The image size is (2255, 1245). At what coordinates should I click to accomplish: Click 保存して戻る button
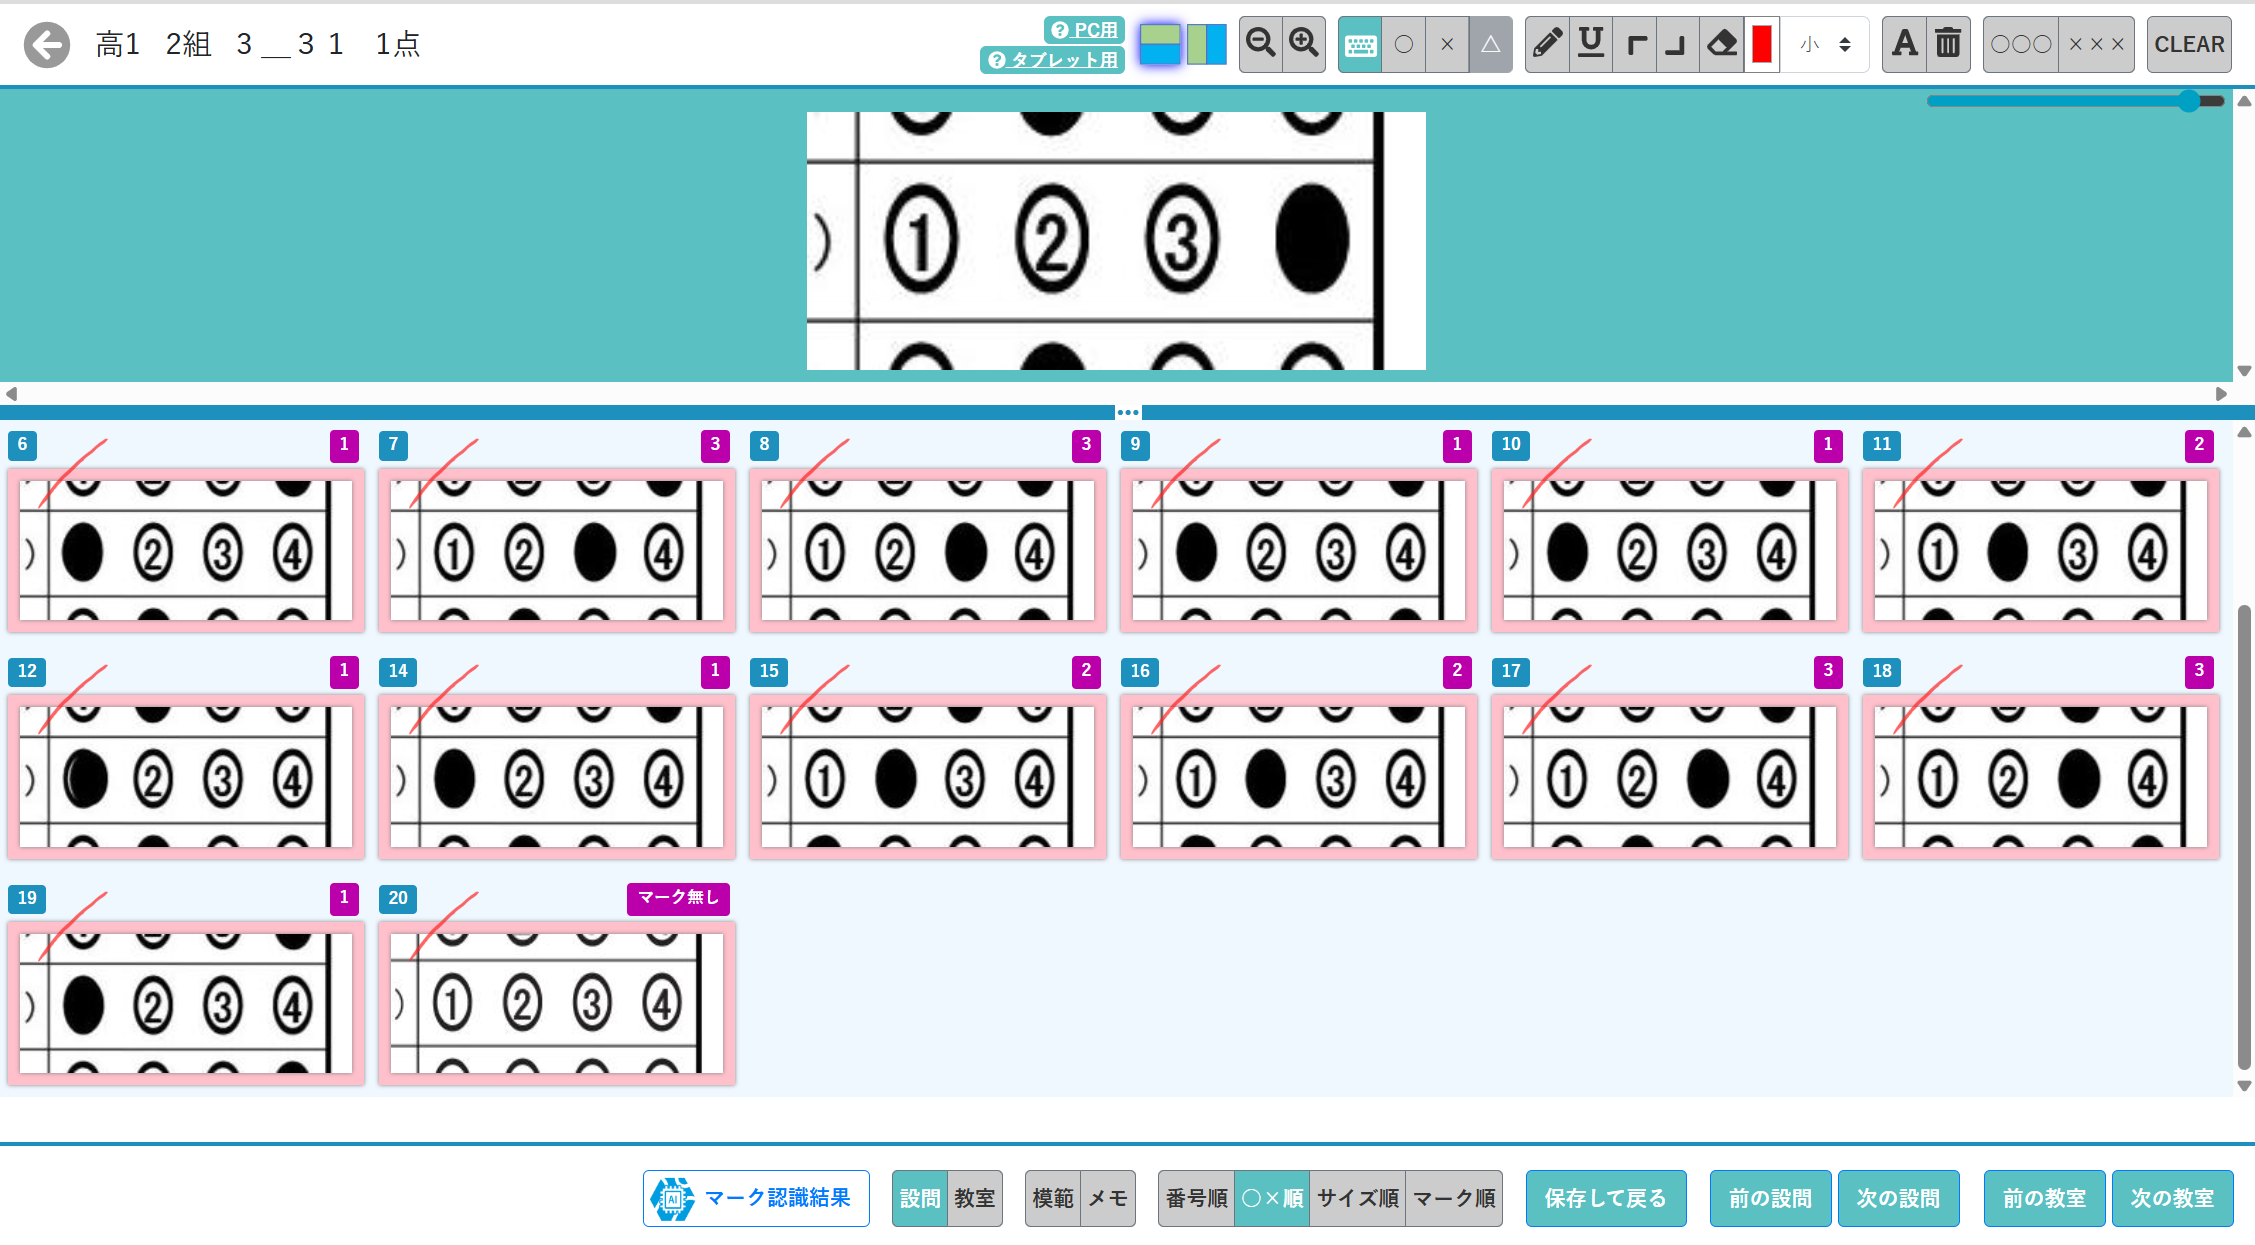pyautogui.click(x=1605, y=1198)
